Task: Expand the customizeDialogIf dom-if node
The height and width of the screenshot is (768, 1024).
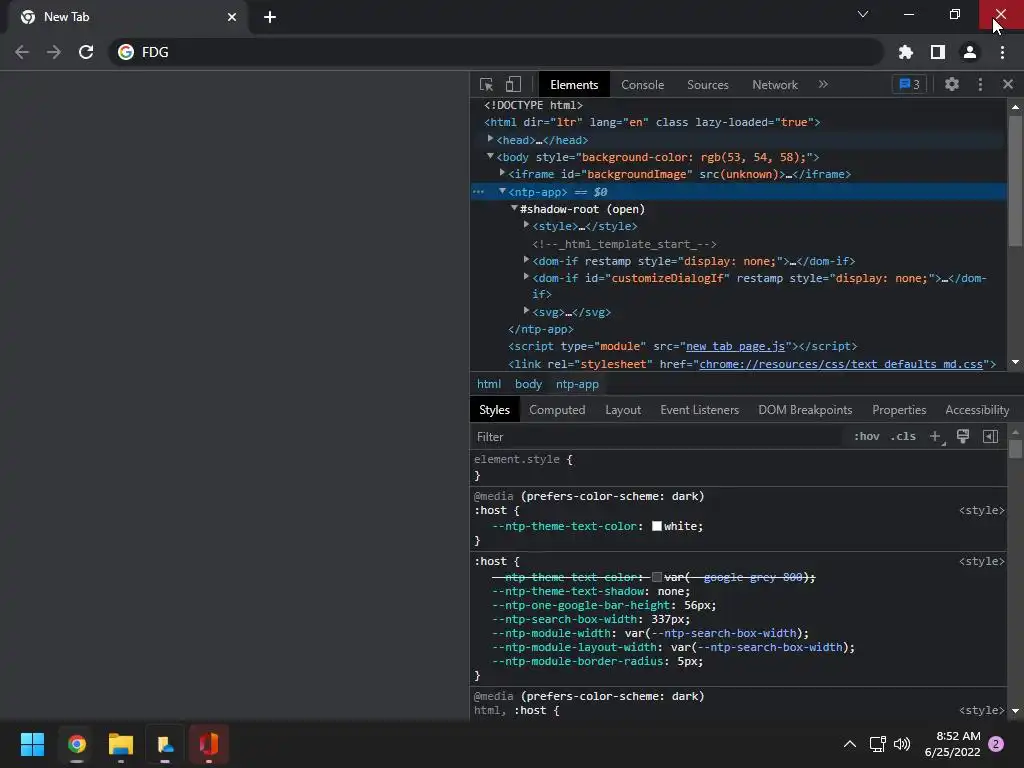Action: 526,277
